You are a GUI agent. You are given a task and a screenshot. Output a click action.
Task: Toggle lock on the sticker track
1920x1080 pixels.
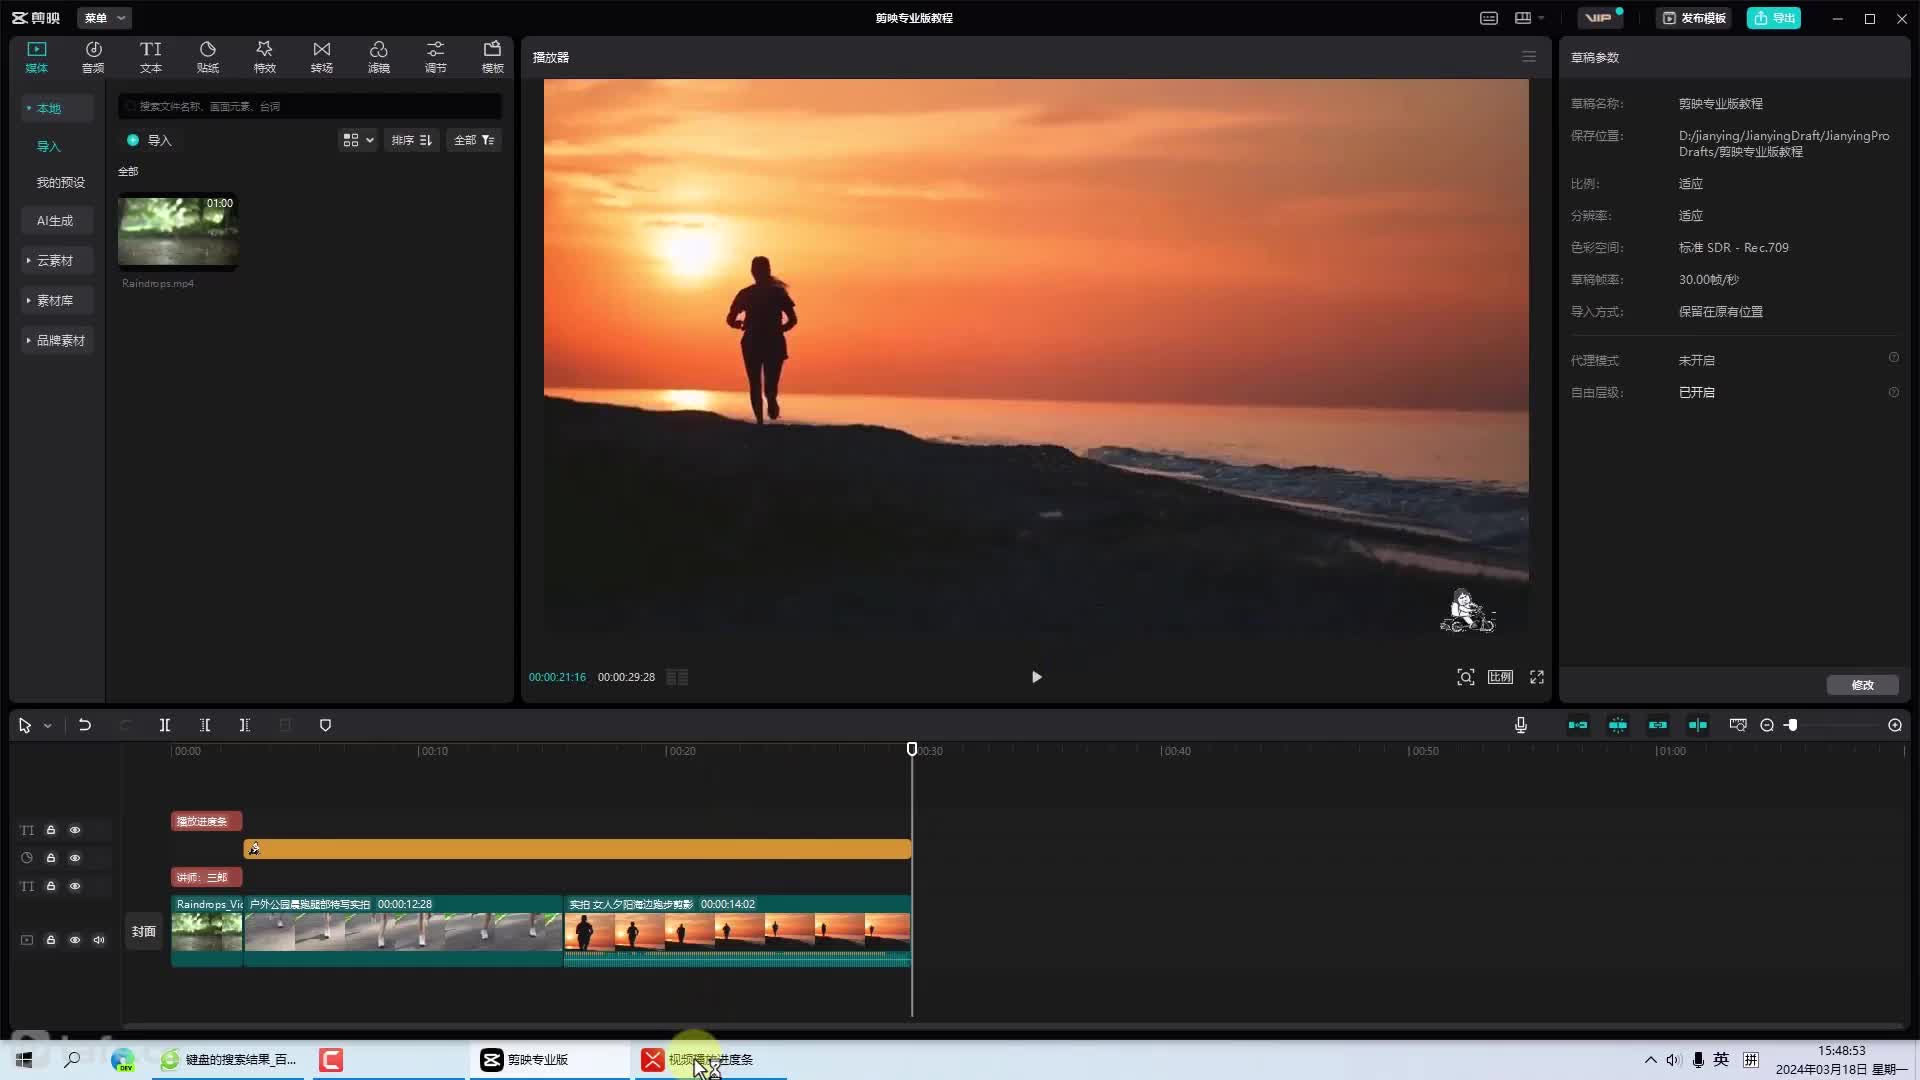[x=51, y=858]
